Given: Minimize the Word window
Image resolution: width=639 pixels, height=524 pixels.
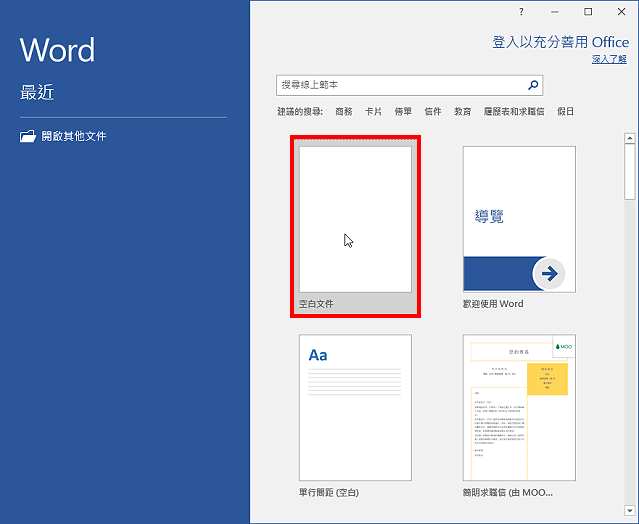Looking at the screenshot, I should pos(555,12).
